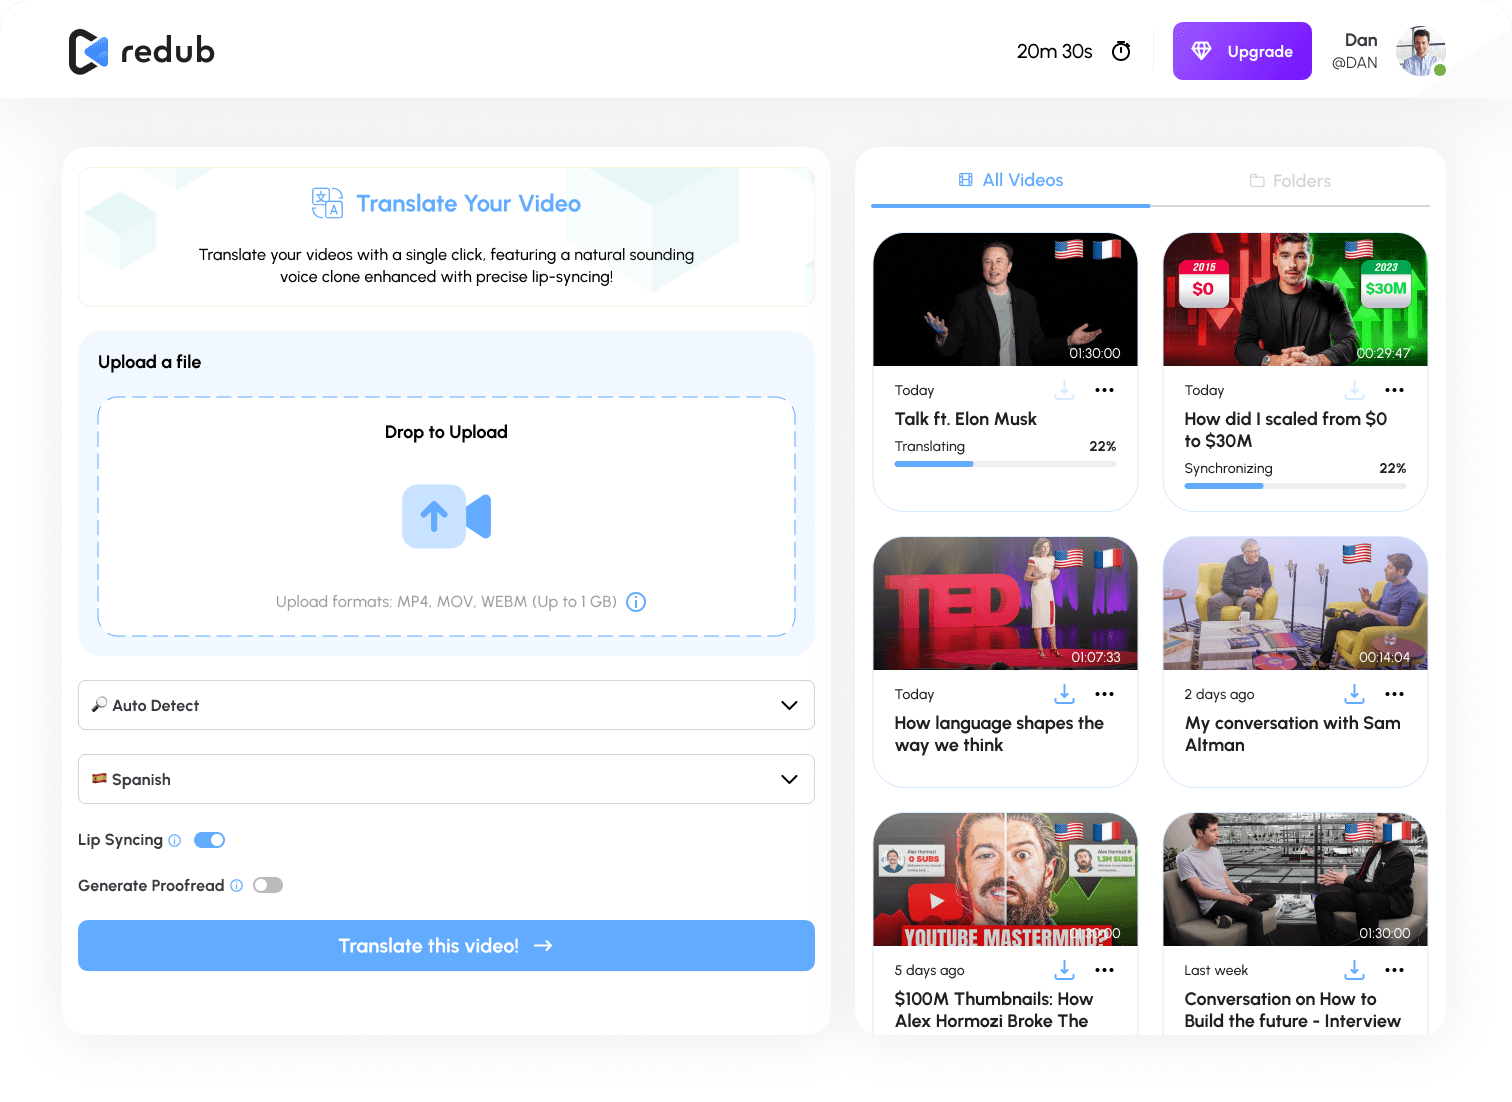Viewport: 1512px width, 1102px height.
Task: Open Dan's profile avatar
Action: (x=1421, y=52)
